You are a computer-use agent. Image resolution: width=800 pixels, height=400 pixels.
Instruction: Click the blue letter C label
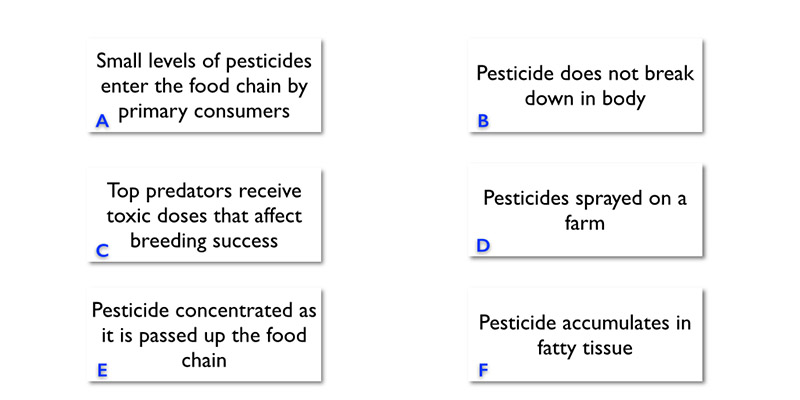[102, 250]
